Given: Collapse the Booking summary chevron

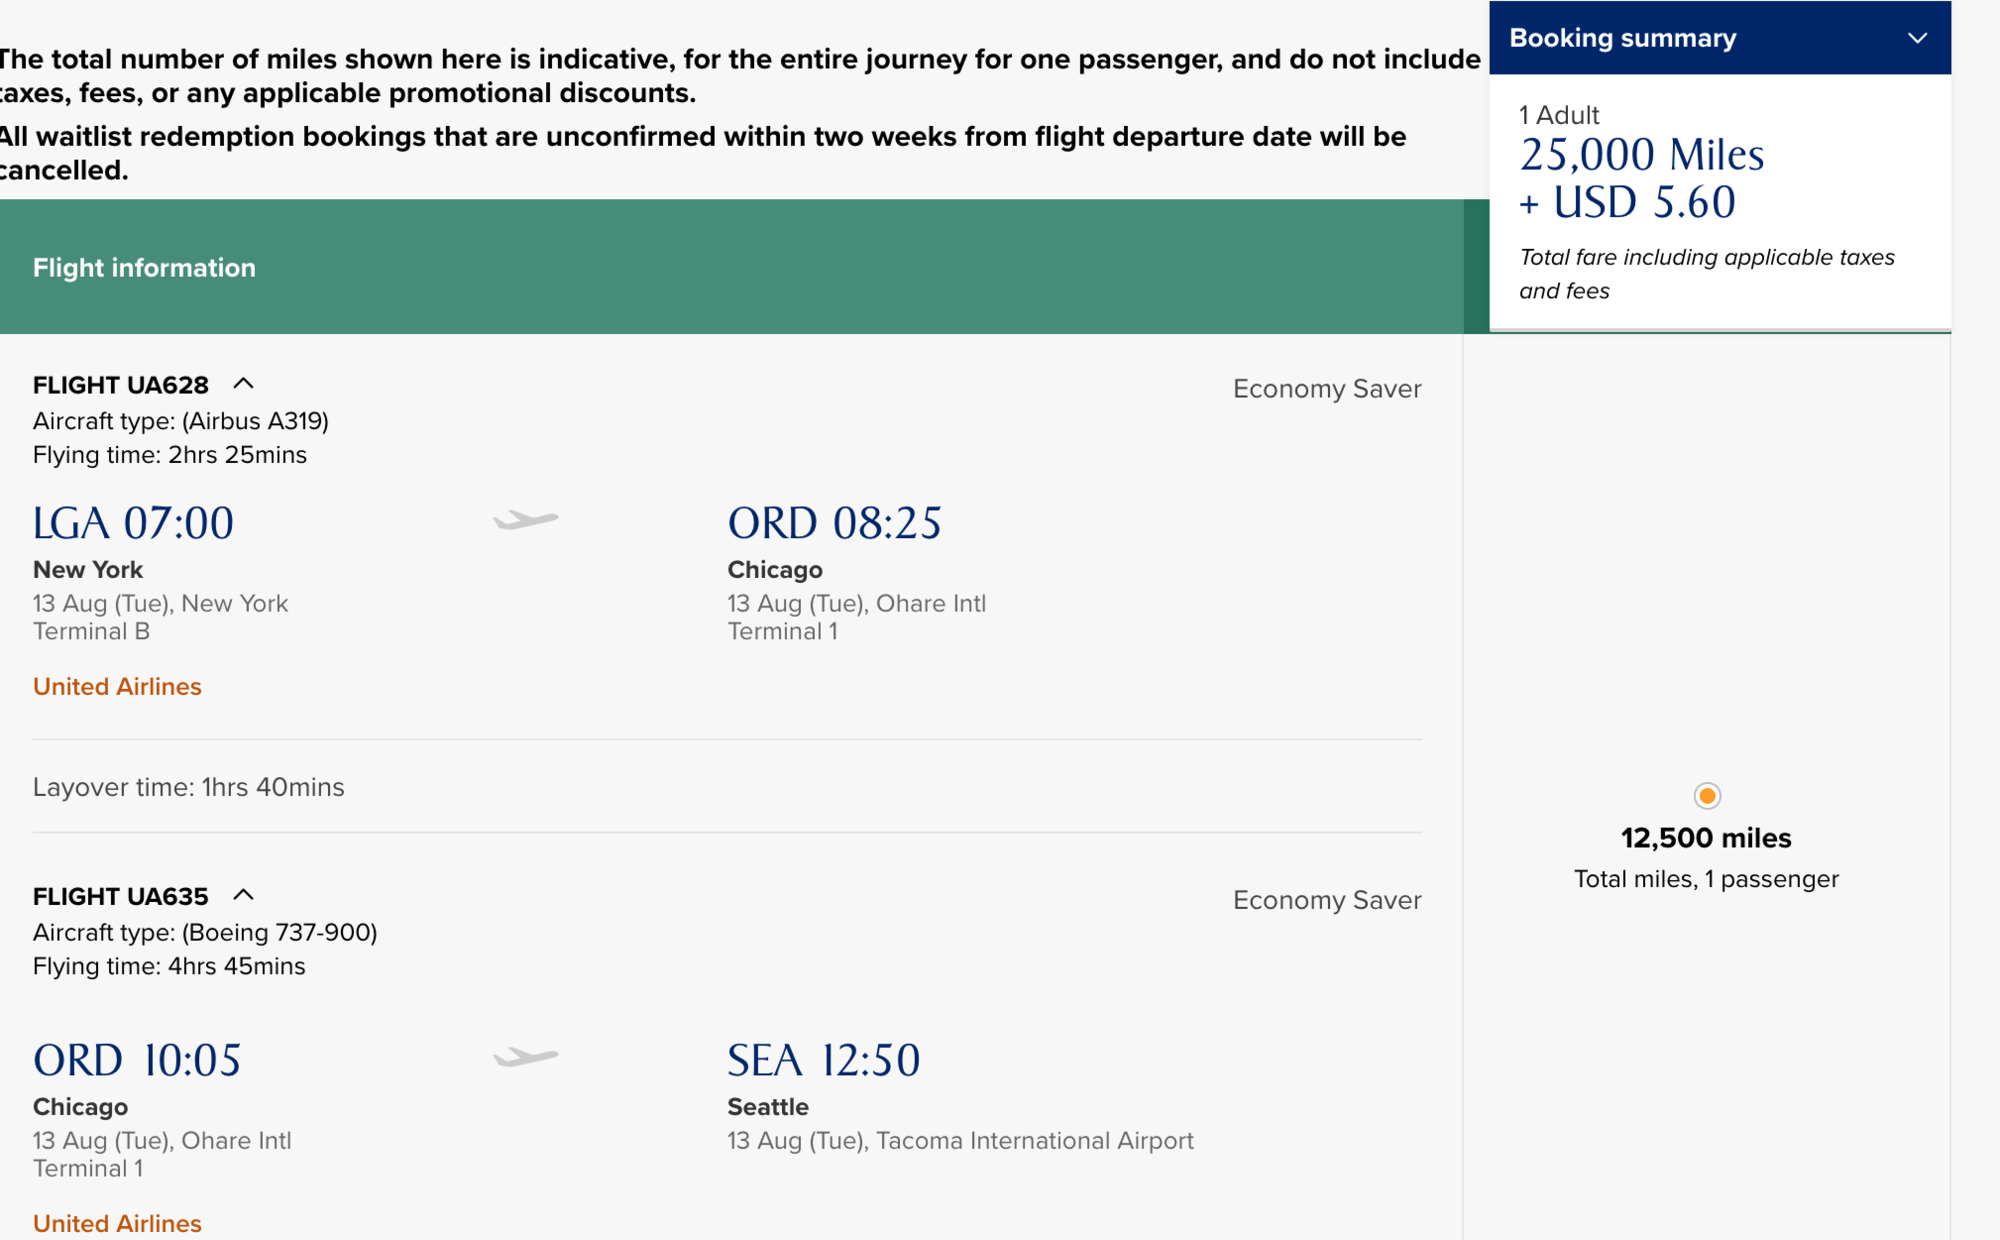Looking at the screenshot, I should (x=1916, y=38).
